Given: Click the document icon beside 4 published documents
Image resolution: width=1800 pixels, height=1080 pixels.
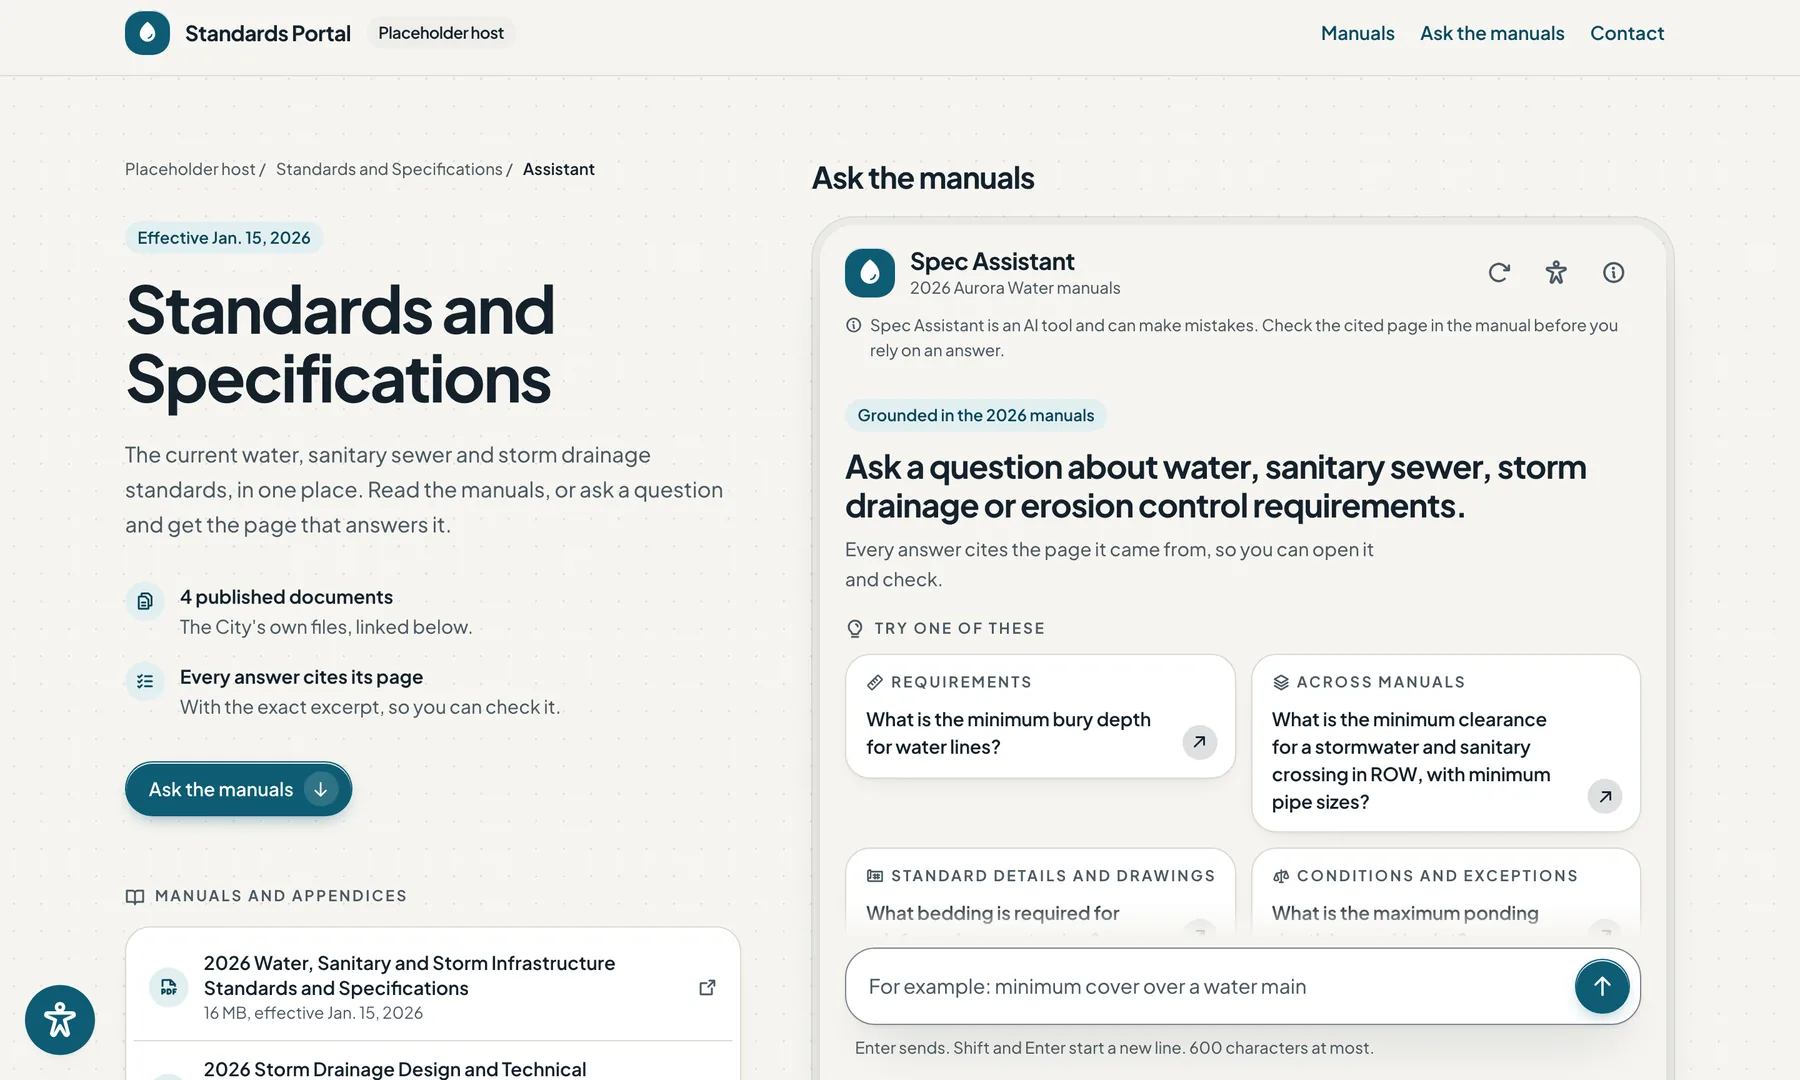Looking at the screenshot, I should coord(145,601).
